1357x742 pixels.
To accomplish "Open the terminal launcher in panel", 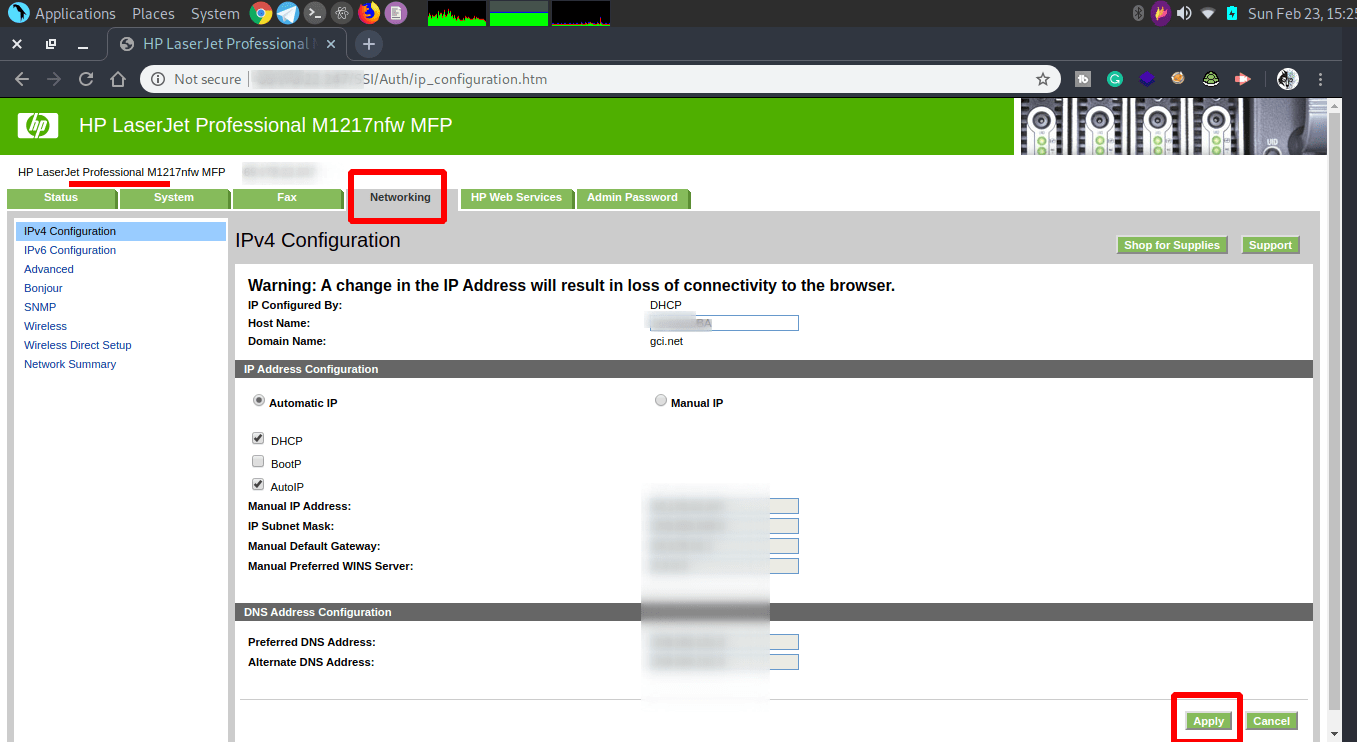I will (x=315, y=13).
